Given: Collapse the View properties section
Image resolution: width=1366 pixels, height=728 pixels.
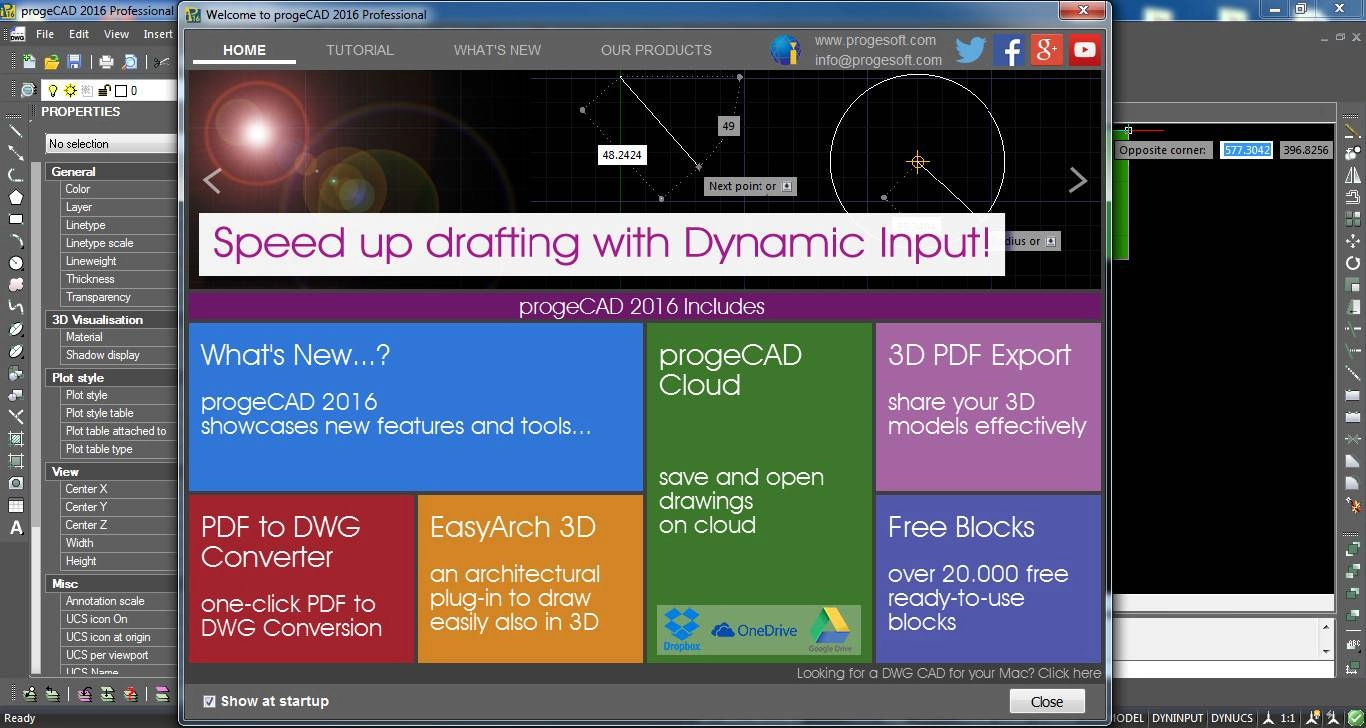Looking at the screenshot, I should click(x=112, y=471).
